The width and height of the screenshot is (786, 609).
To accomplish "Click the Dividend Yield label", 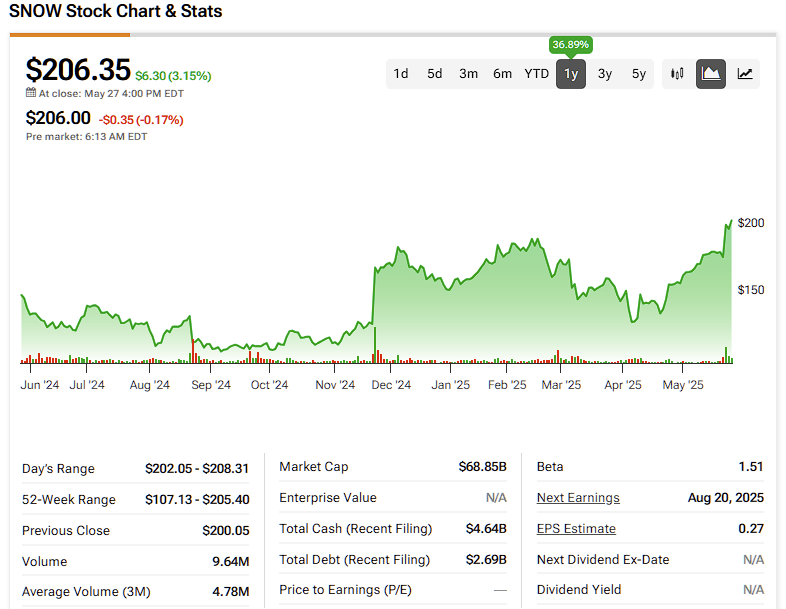I will [579, 589].
